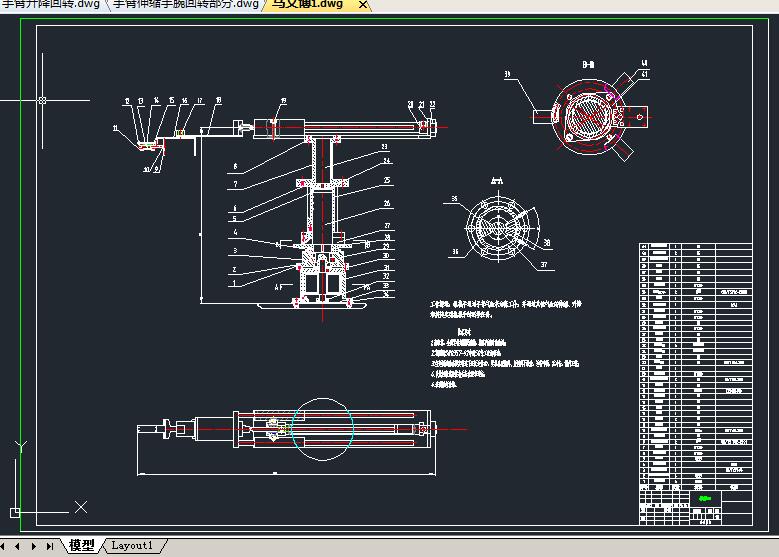Viewport: 779px width, 557px height.
Task: Select the active 马文博1.dwg document tab
Action: click(308, 4)
